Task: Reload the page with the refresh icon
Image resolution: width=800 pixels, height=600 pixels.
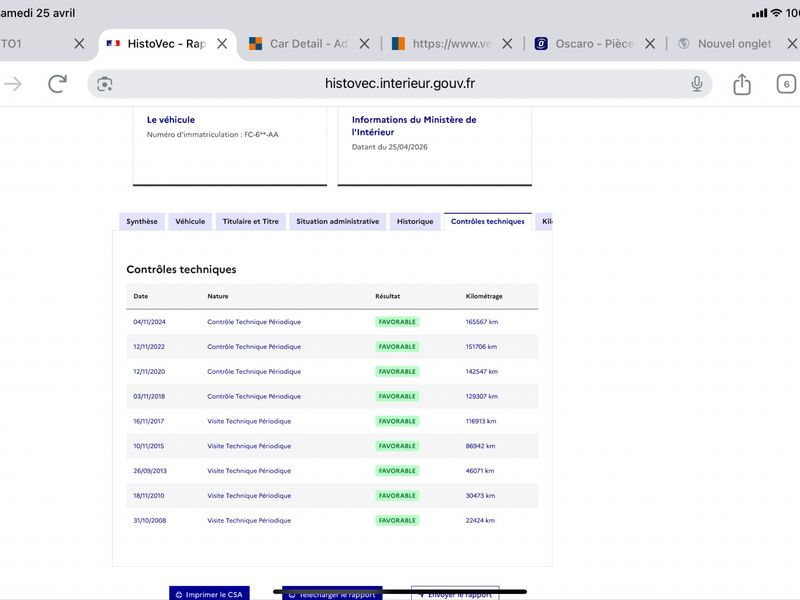Action: tap(57, 84)
